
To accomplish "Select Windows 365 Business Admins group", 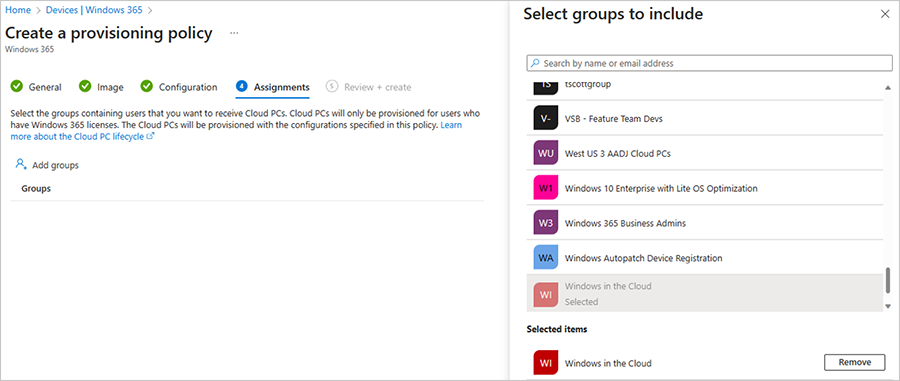I will tap(705, 223).
